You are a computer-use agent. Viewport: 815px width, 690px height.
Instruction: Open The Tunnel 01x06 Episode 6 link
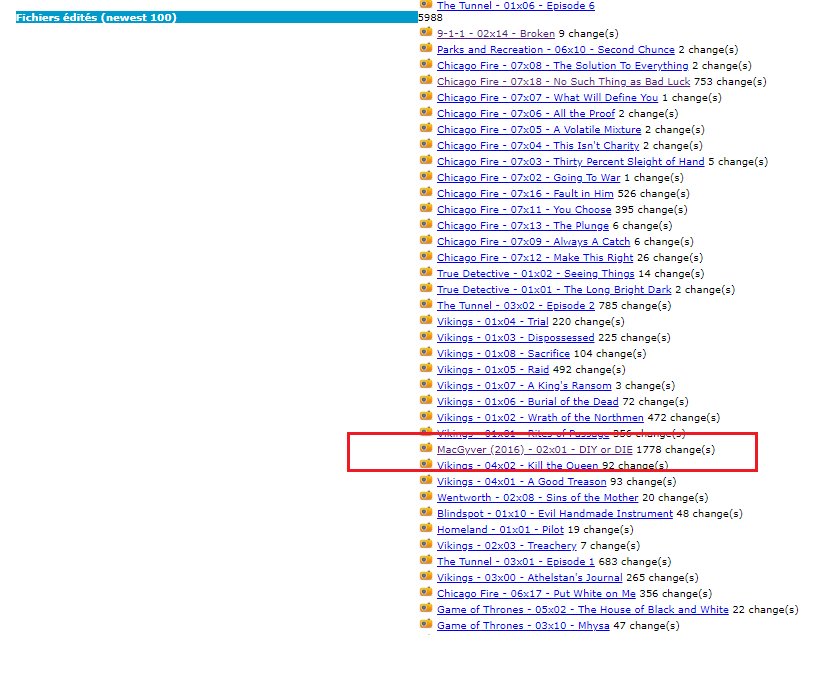pyautogui.click(x=515, y=6)
